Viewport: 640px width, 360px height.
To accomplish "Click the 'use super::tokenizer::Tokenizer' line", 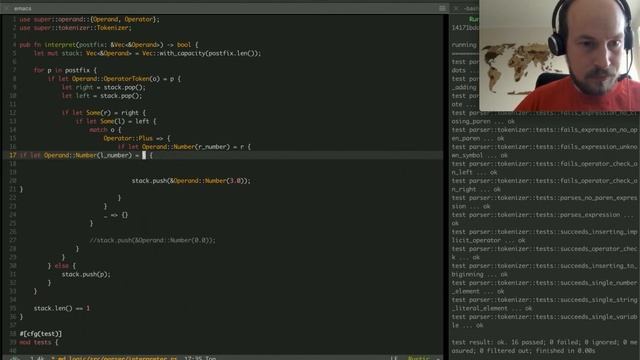I will (76, 28).
